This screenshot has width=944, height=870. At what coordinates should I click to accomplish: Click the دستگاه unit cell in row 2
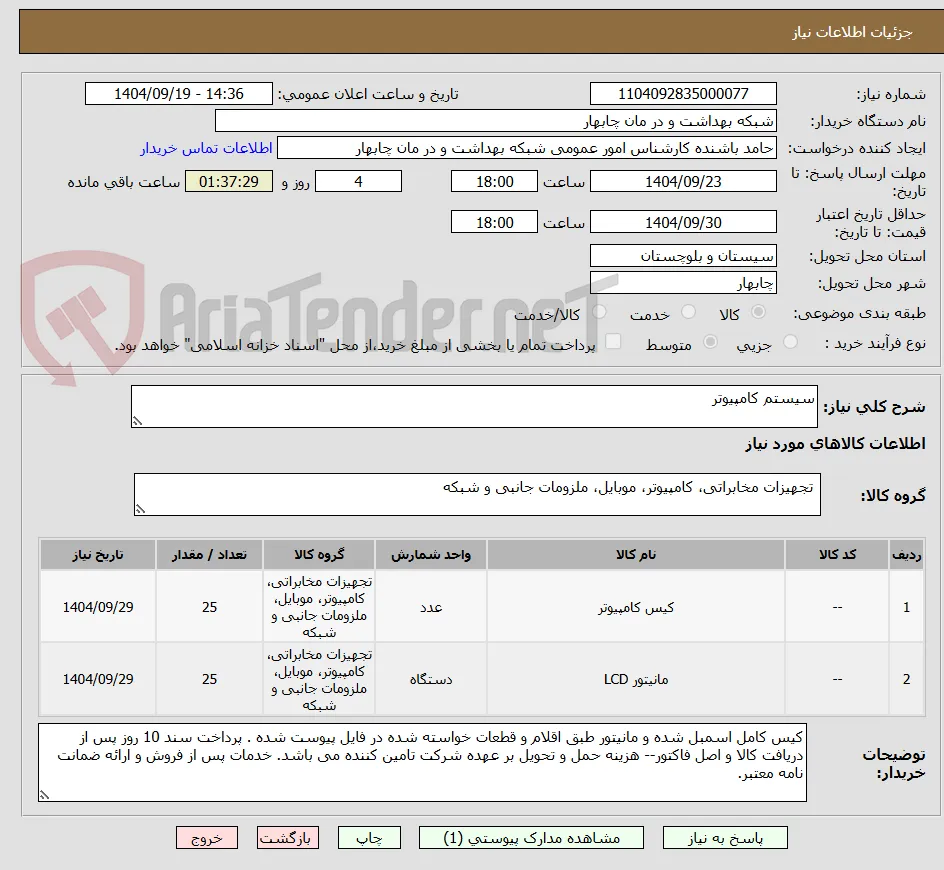[x=431, y=679]
